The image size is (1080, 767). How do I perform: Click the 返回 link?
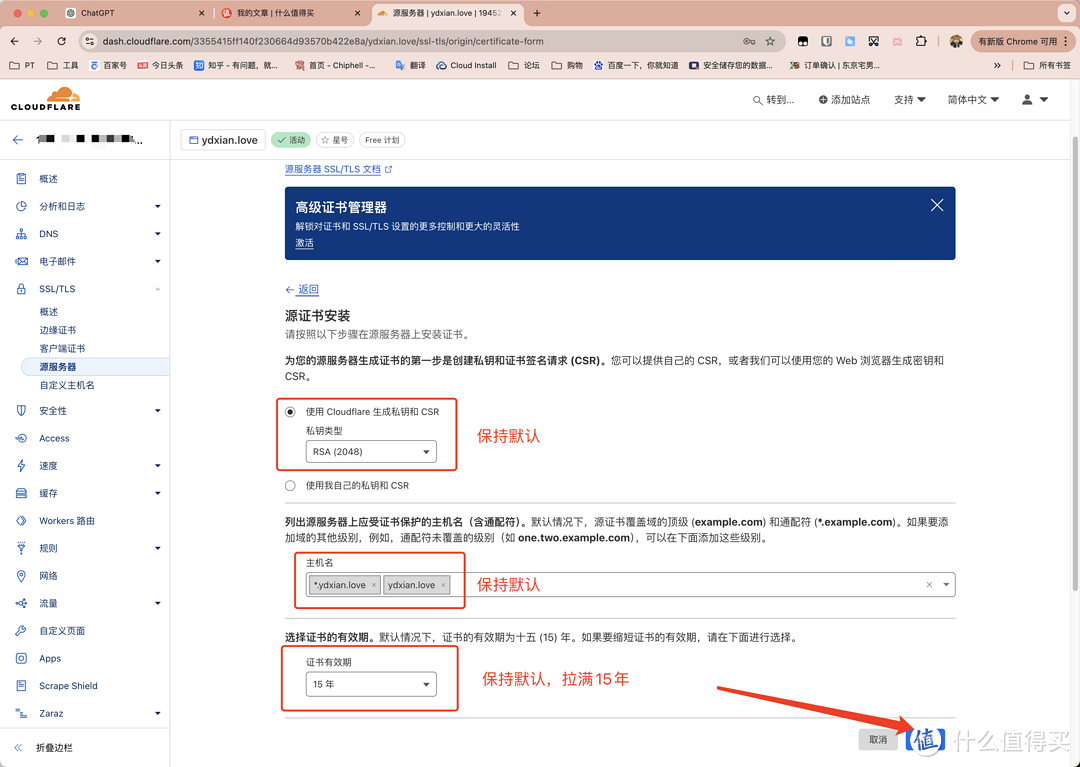307,290
